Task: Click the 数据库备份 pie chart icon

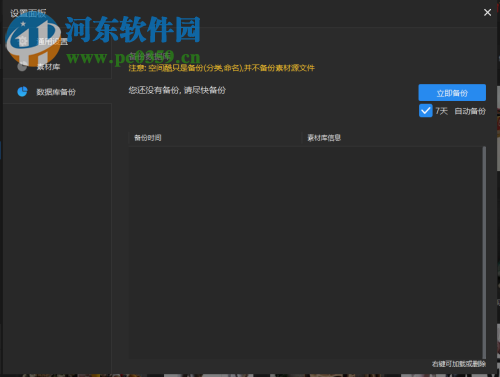Action: tap(22, 92)
